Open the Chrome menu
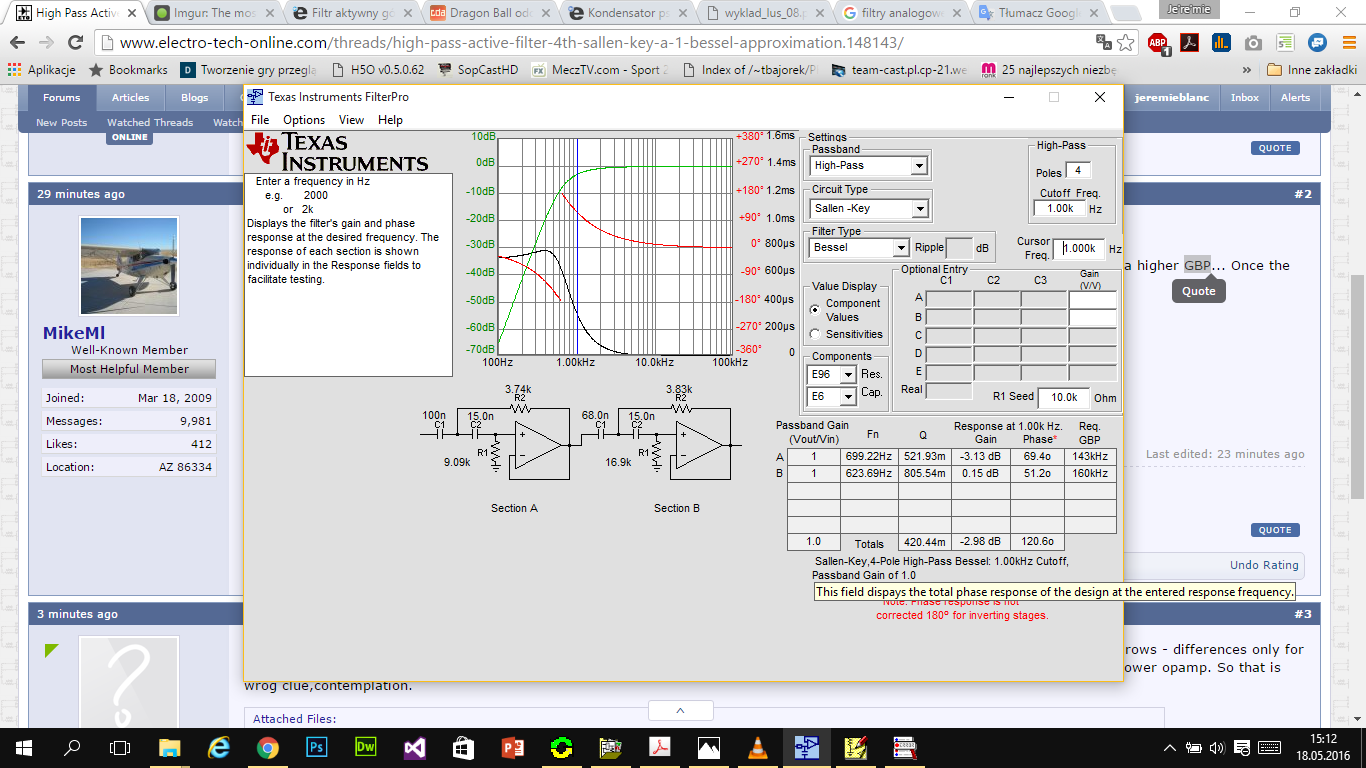The image size is (1366, 768). pos(1347,43)
